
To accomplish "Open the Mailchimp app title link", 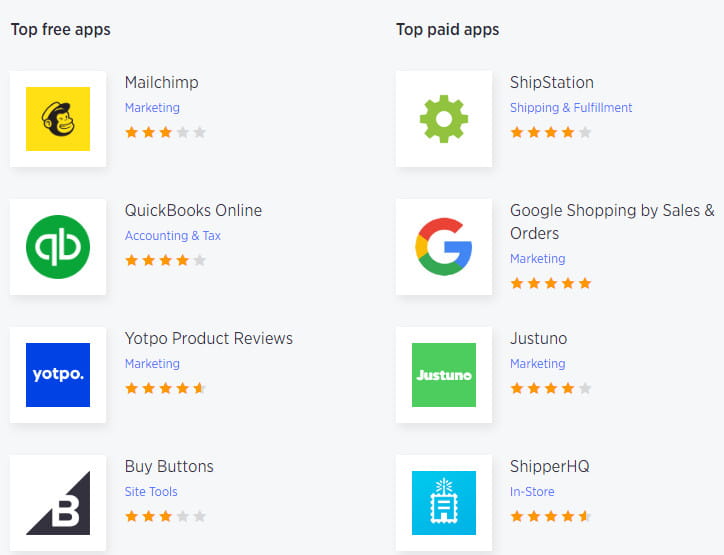I will (161, 82).
